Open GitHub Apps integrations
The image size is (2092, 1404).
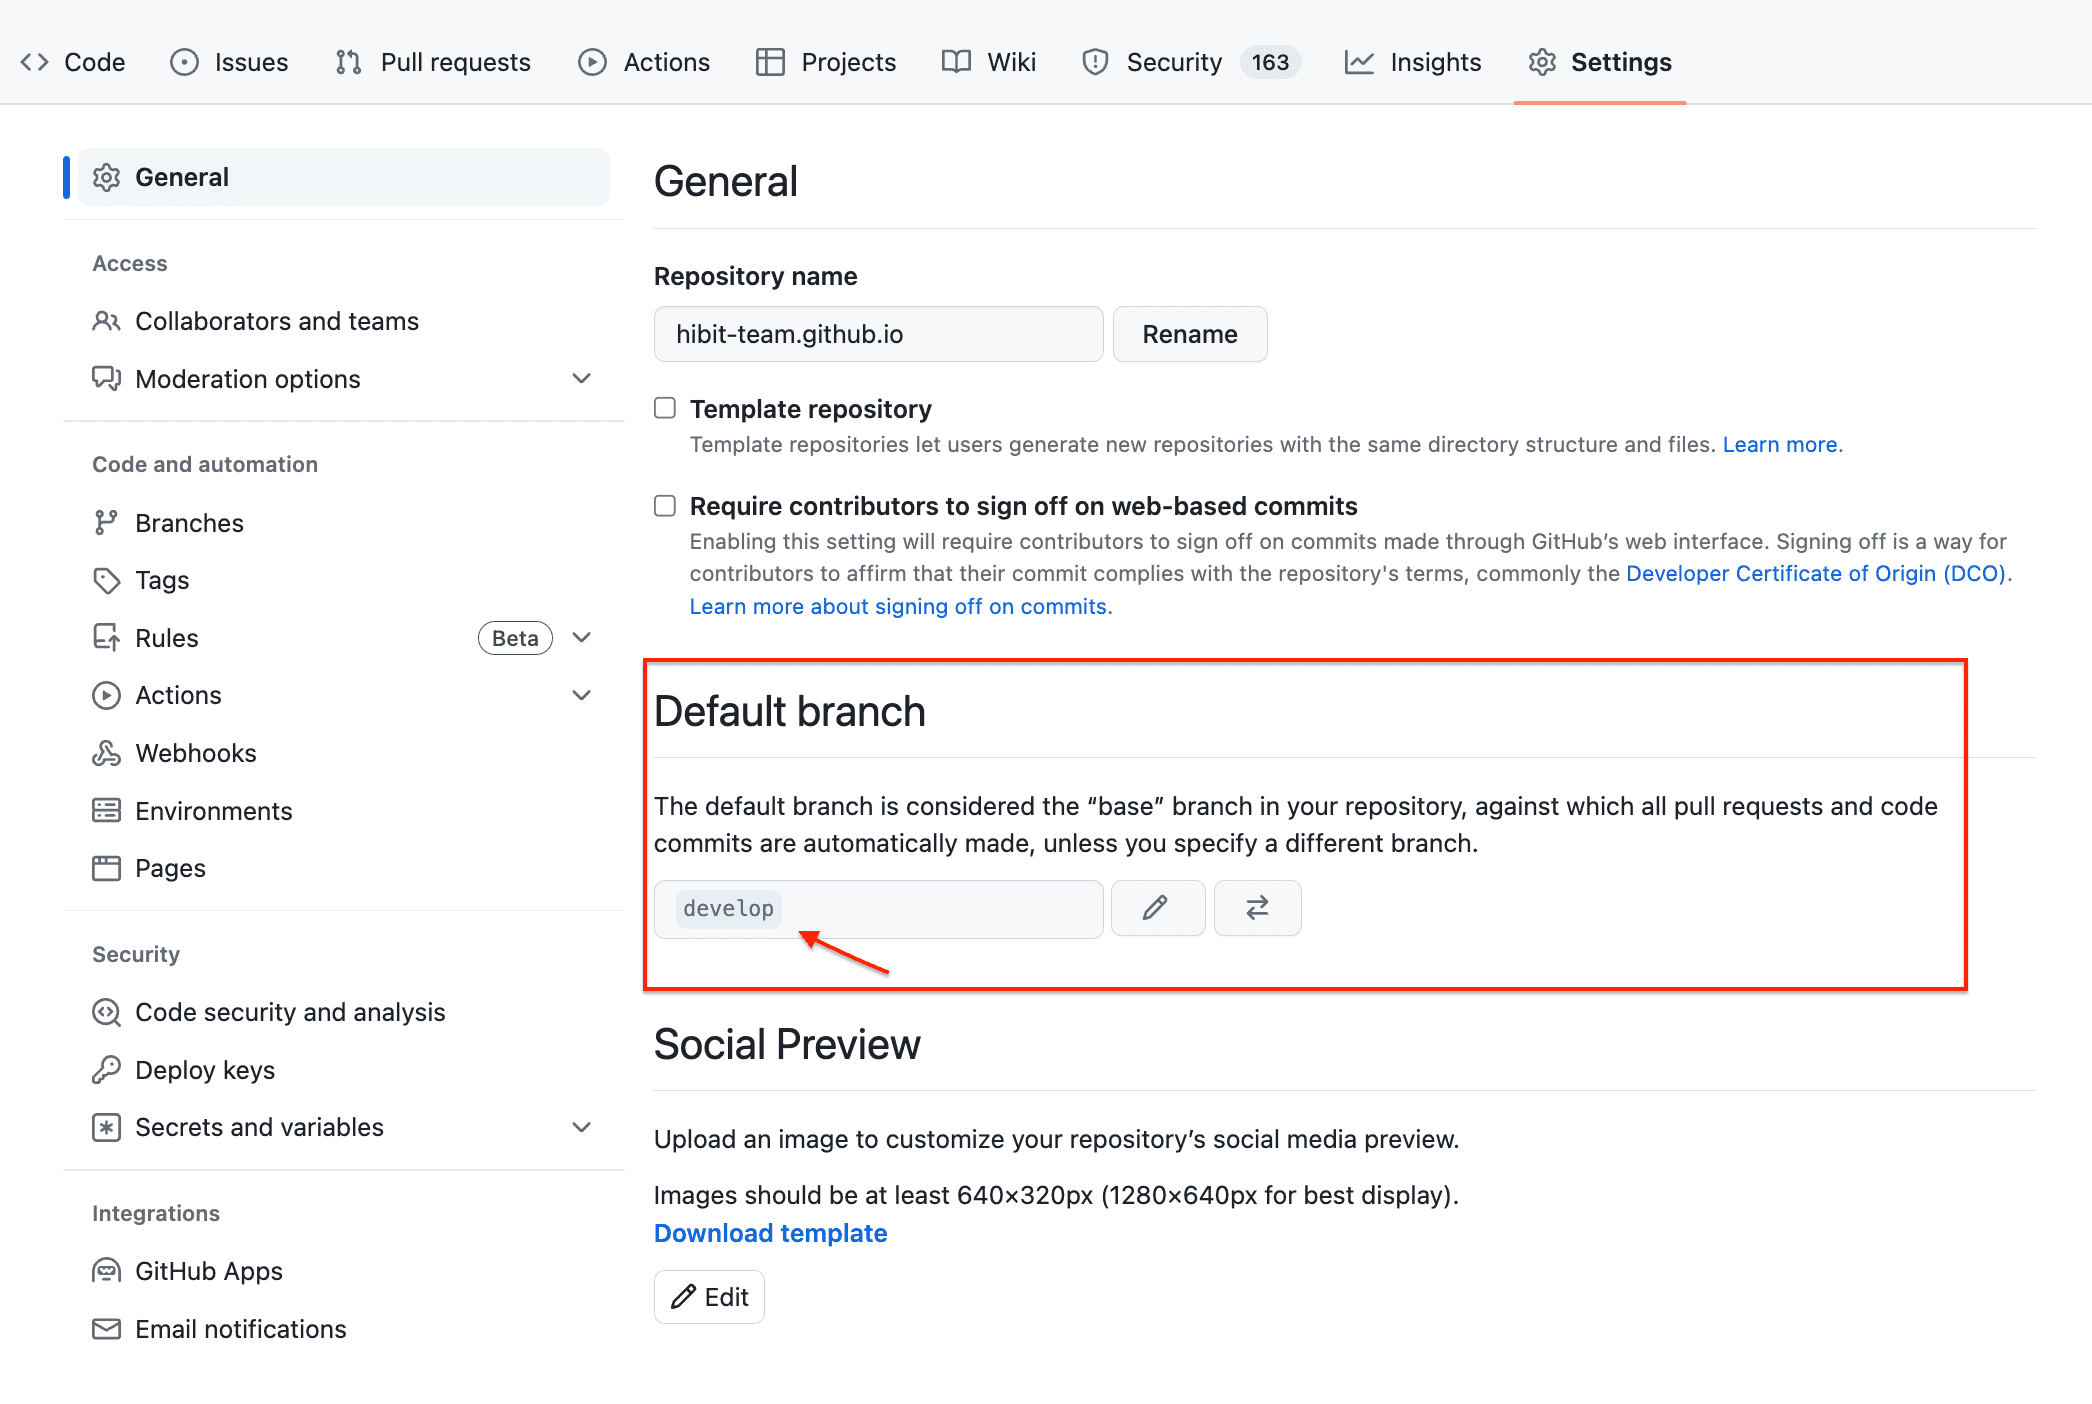click(x=208, y=1271)
